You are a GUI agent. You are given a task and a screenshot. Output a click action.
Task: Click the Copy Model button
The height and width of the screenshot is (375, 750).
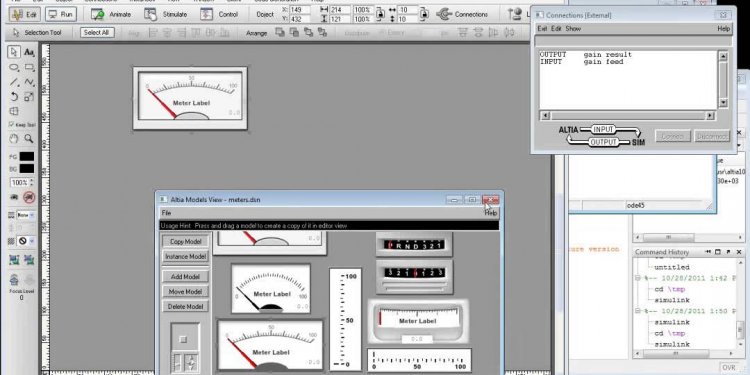click(186, 242)
